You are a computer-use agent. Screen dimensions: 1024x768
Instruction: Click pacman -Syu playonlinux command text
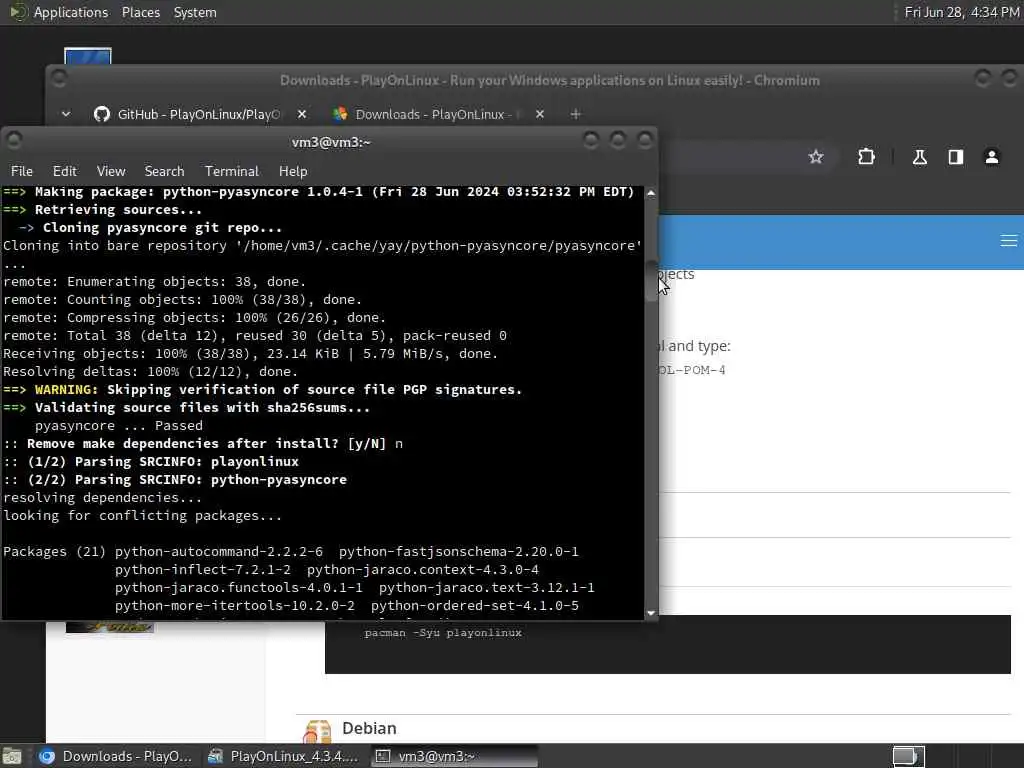(x=443, y=633)
